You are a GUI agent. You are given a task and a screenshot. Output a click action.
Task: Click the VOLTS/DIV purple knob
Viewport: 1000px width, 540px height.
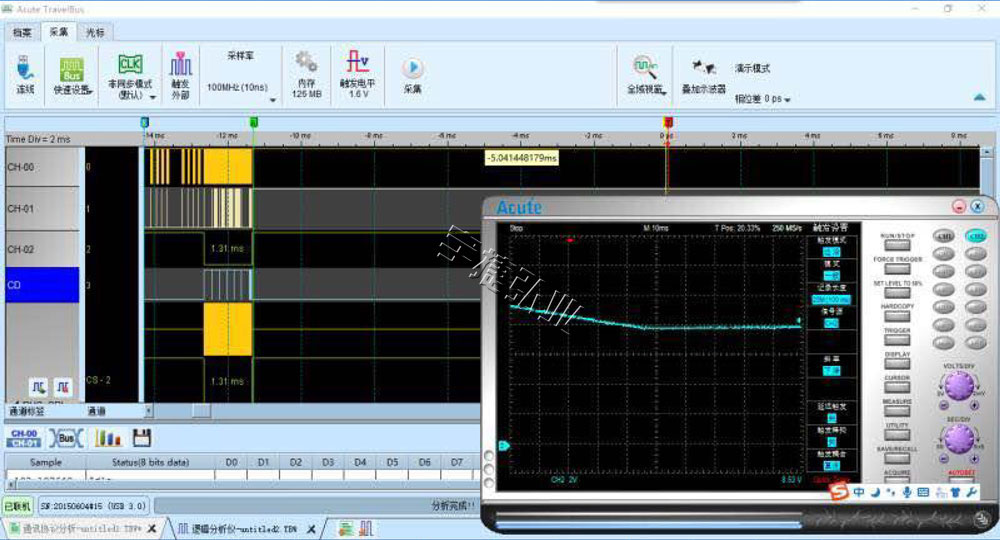tap(959, 385)
